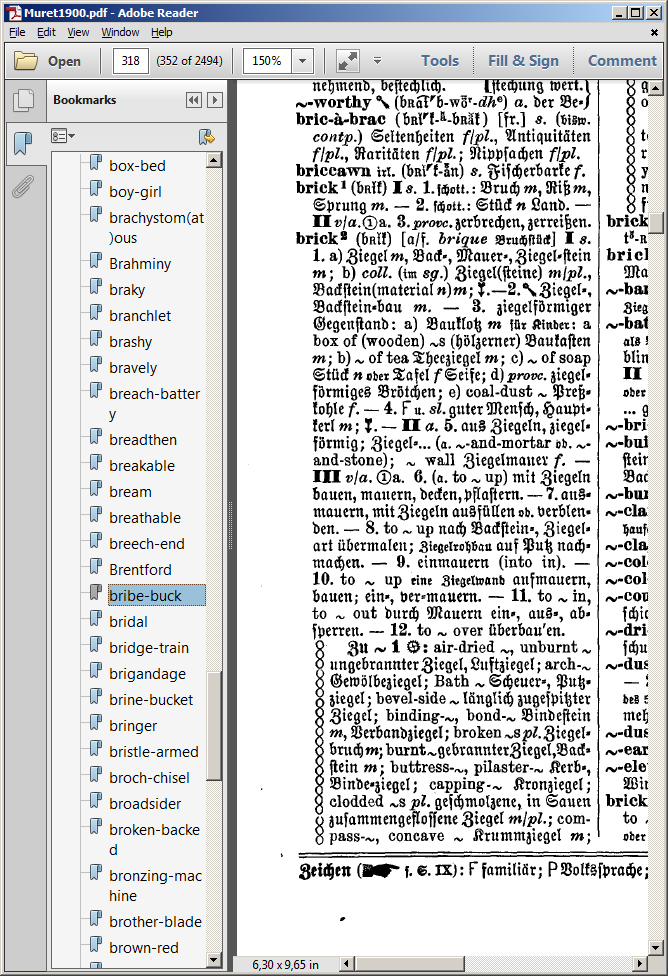Jump to the bravely bookmark
Viewport: 668px width, 976px height.
tap(133, 368)
